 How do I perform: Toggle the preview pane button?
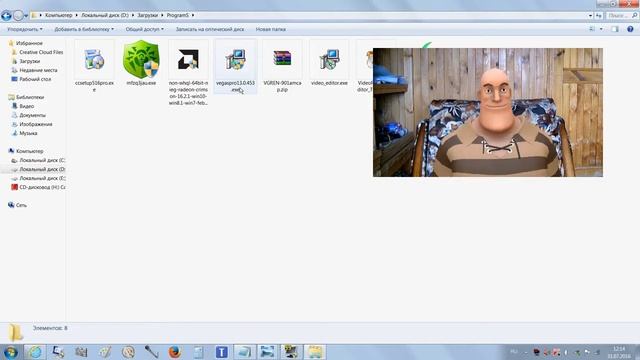coord(615,29)
